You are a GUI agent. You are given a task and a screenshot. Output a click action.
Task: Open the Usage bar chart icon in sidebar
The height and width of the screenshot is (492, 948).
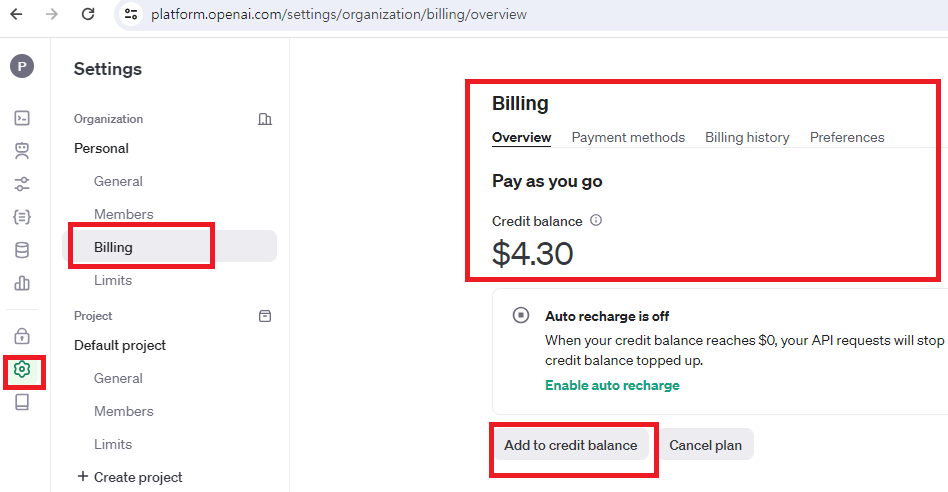22,283
